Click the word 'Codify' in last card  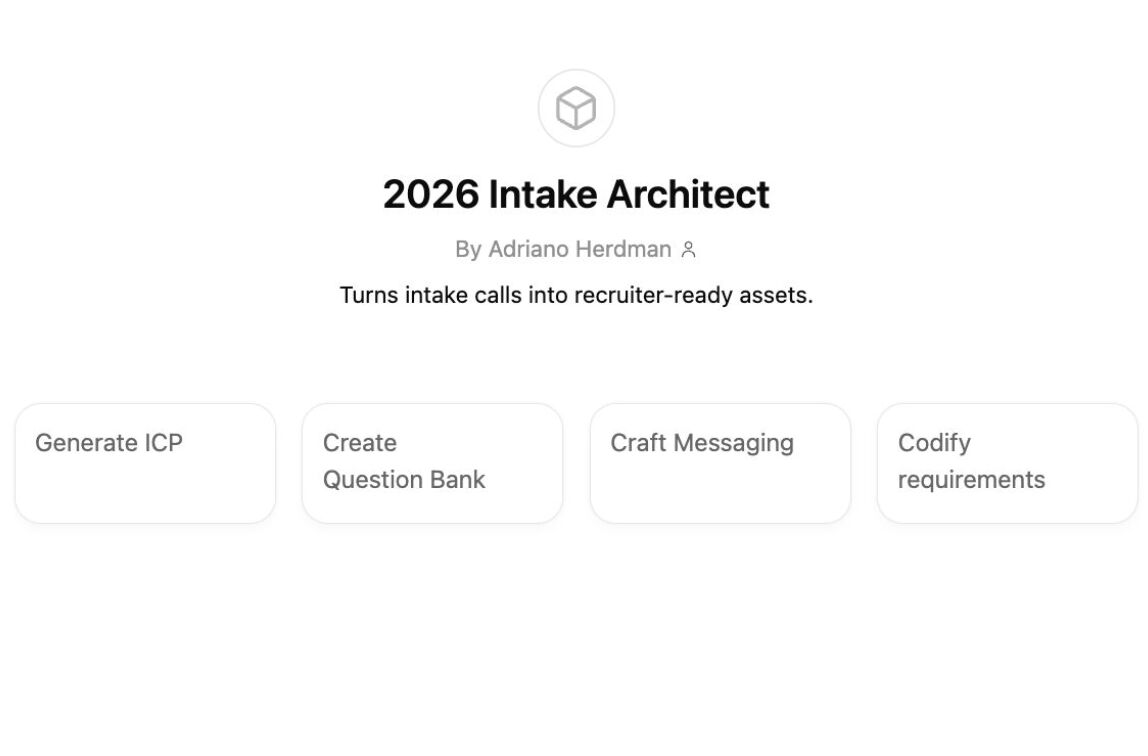934,443
